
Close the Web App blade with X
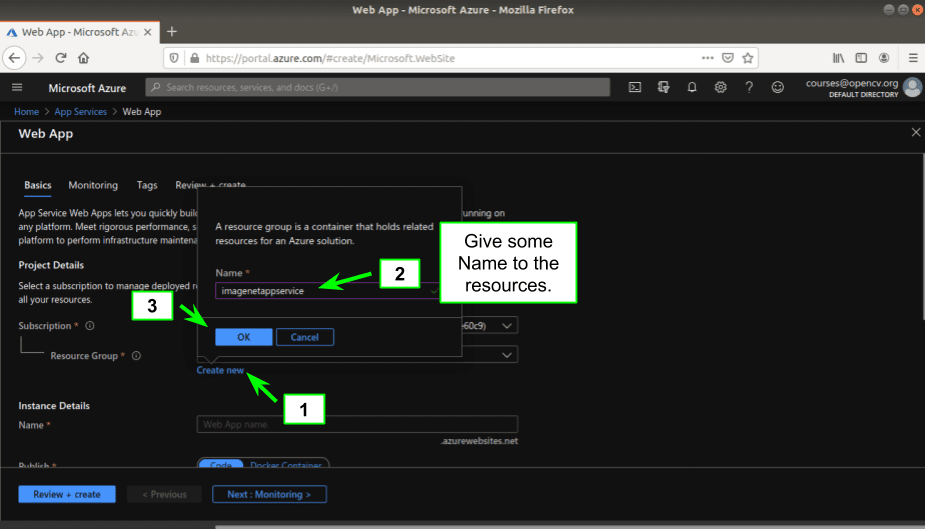point(916,133)
